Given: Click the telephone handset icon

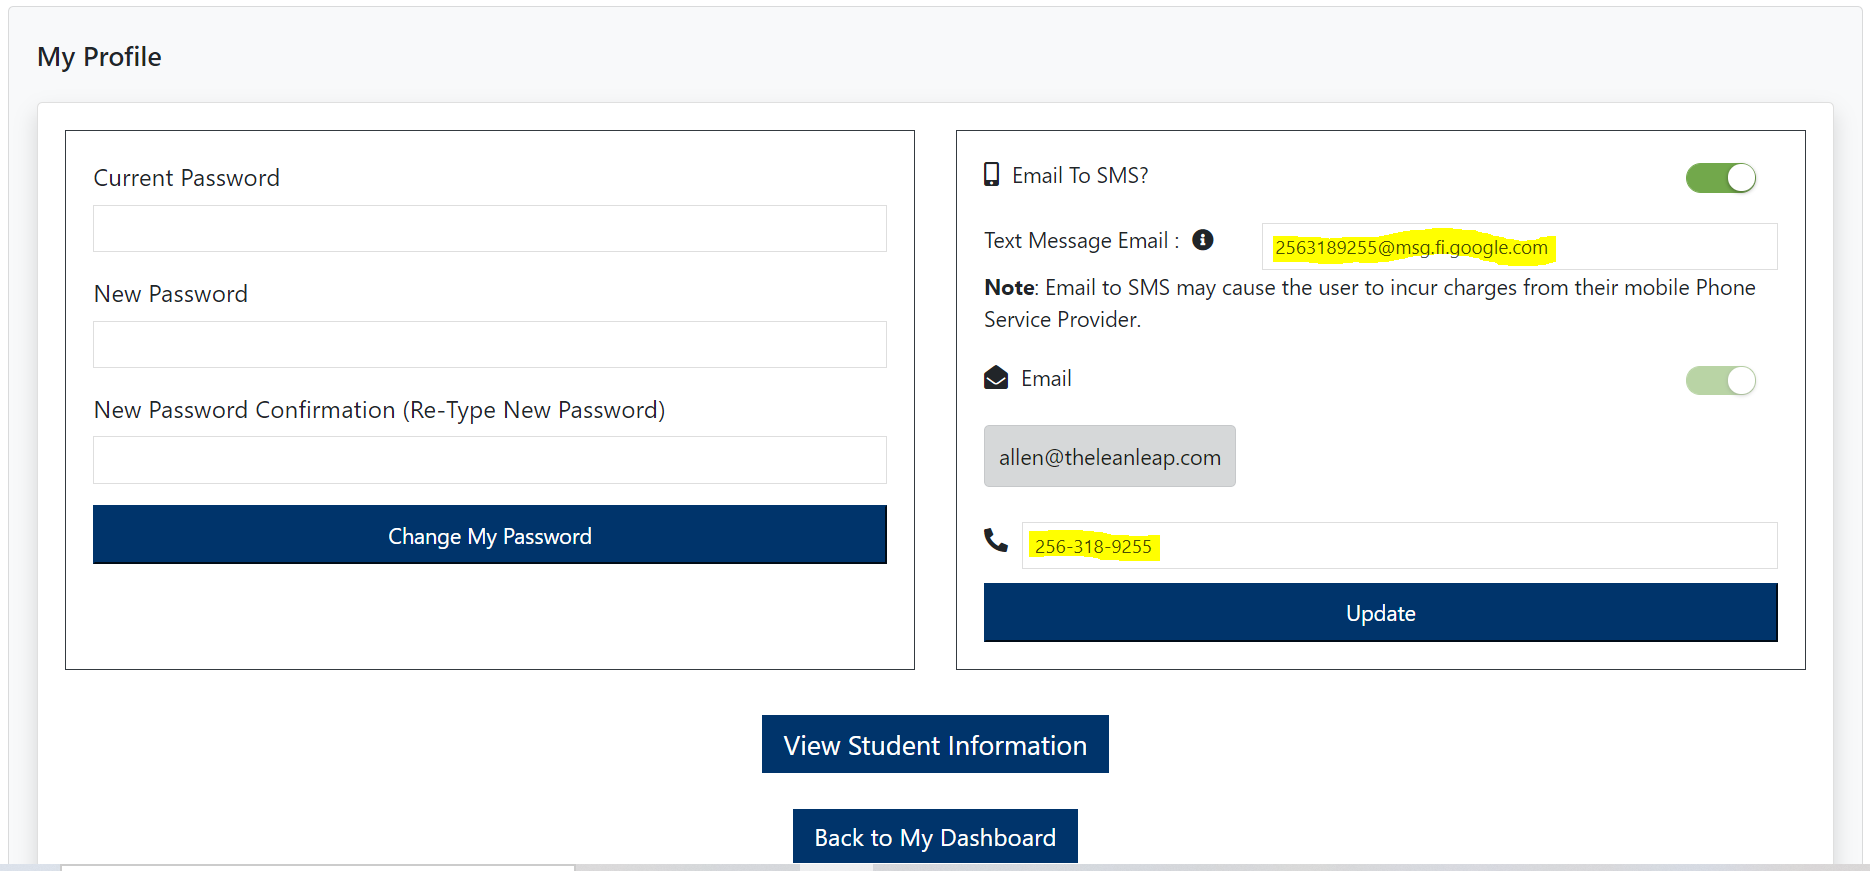Looking at the screenshot, I should 996,540.
